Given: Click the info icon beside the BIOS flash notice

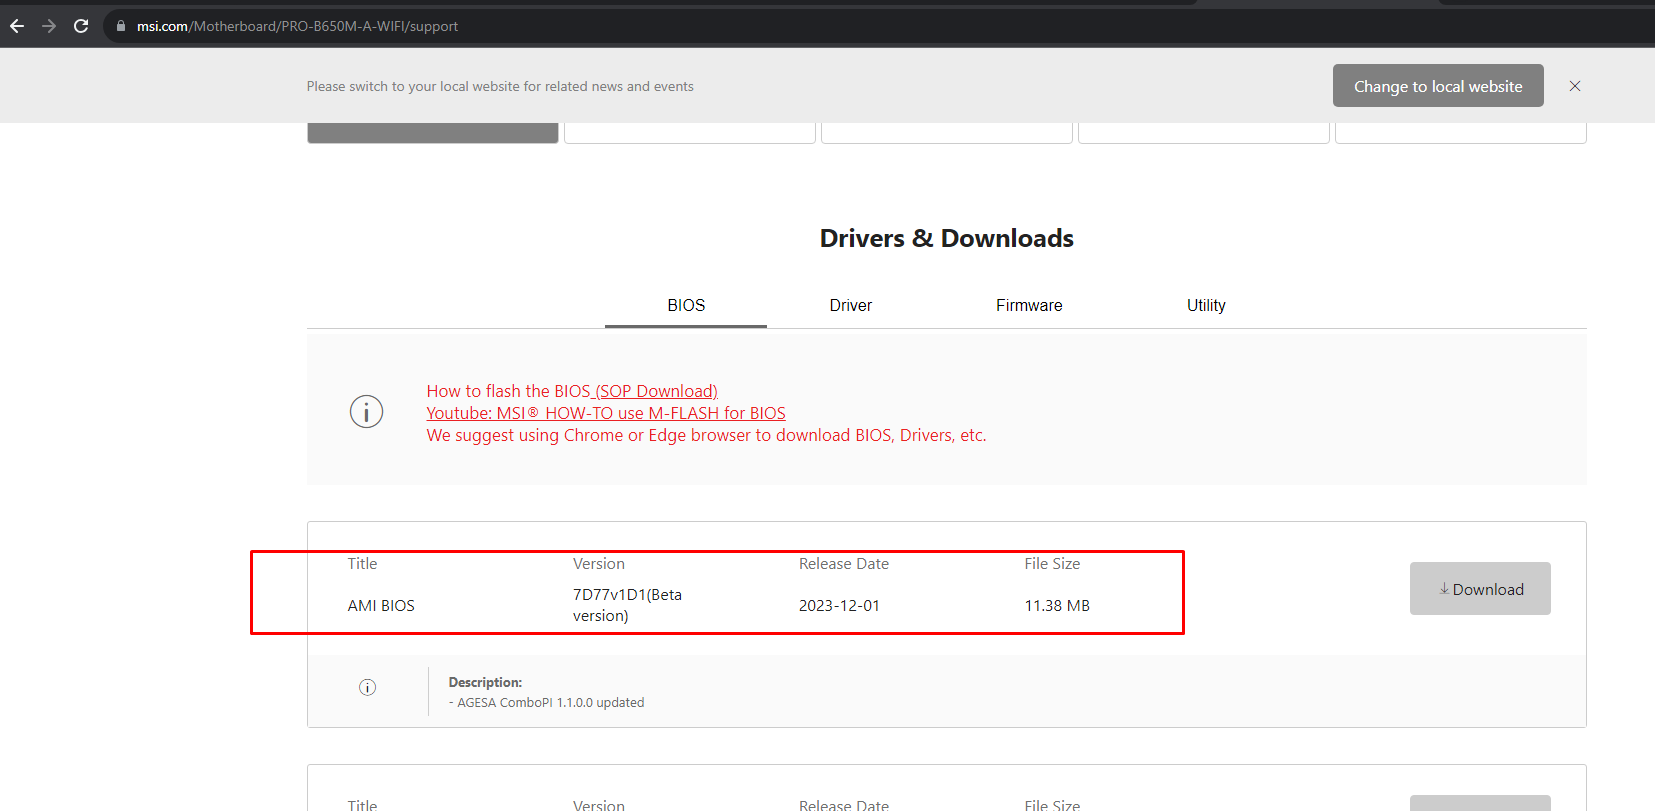Looking at the screenshot, I should [366, 411].
